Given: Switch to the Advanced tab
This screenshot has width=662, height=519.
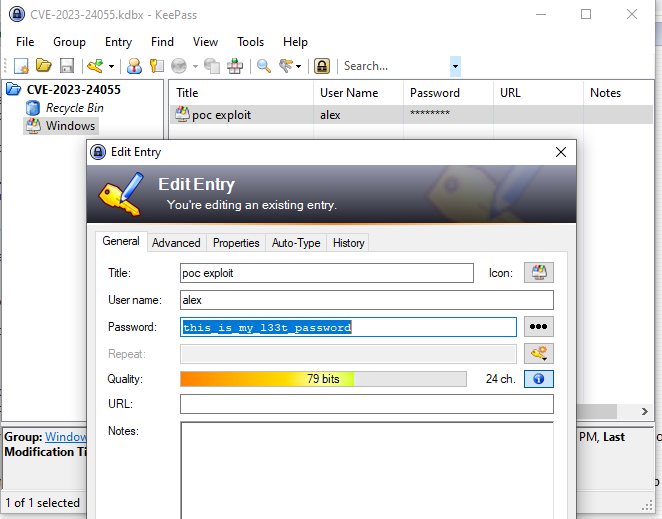Looking at the screenshot, I should click(x=176, y=243).
